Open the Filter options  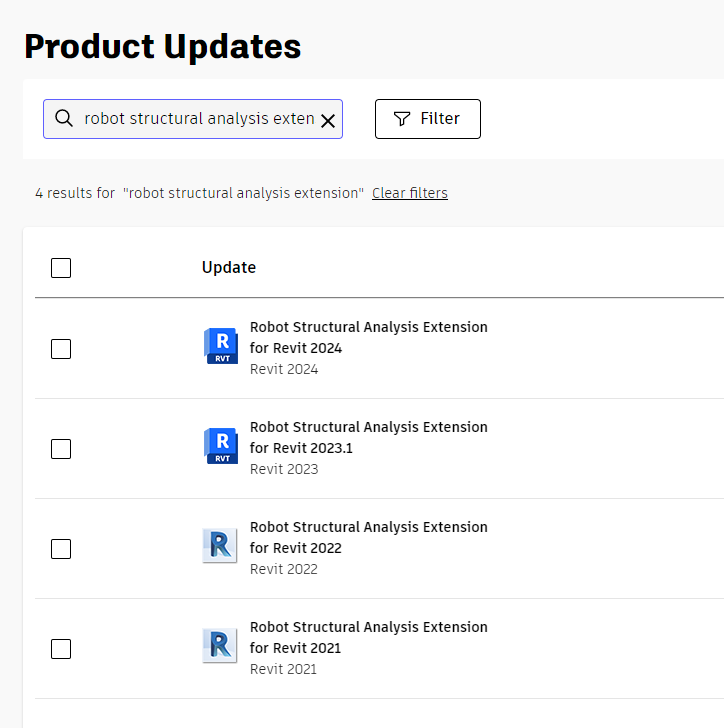click(x=427, y=119)
